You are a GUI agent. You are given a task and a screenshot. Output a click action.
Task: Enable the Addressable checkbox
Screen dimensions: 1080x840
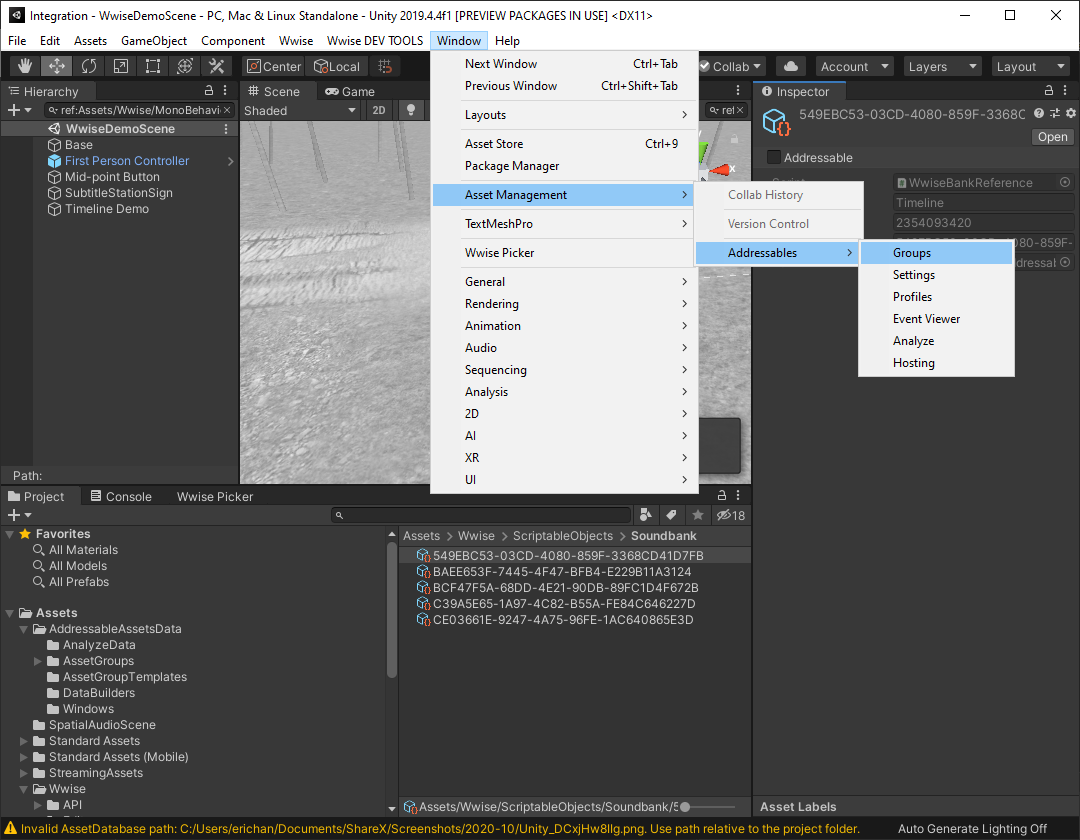774,158
